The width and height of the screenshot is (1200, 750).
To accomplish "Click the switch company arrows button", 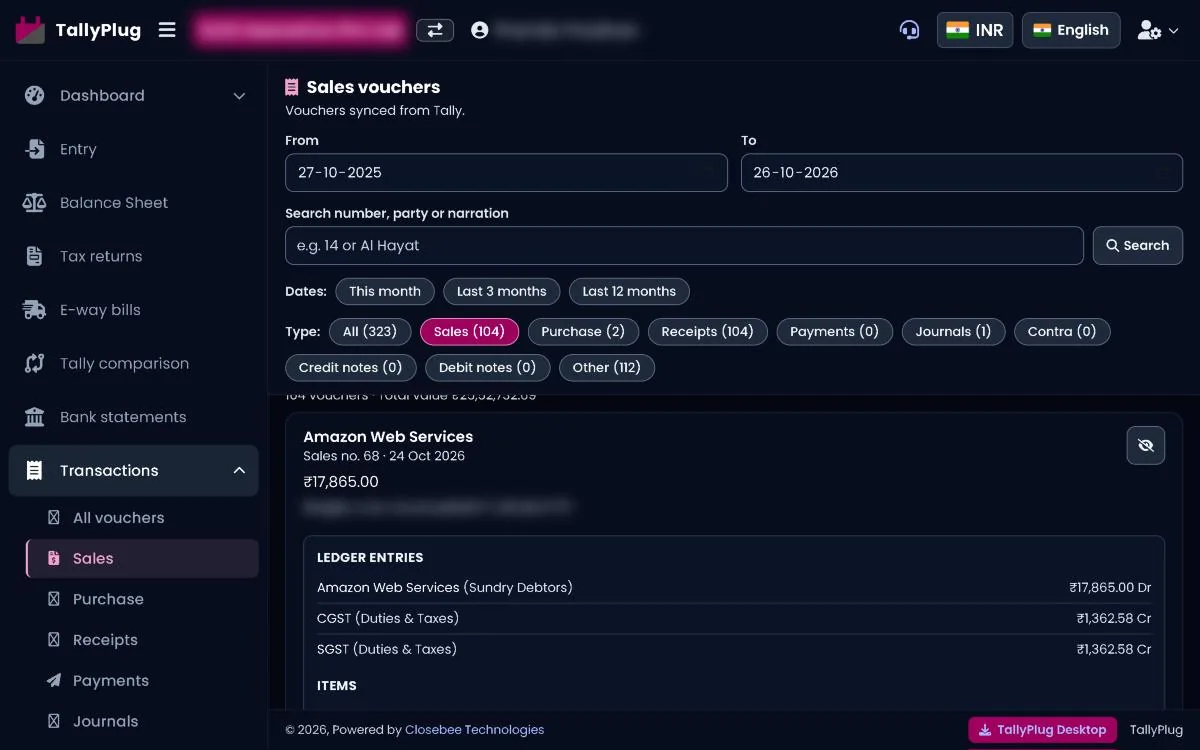I will point(435,30).
